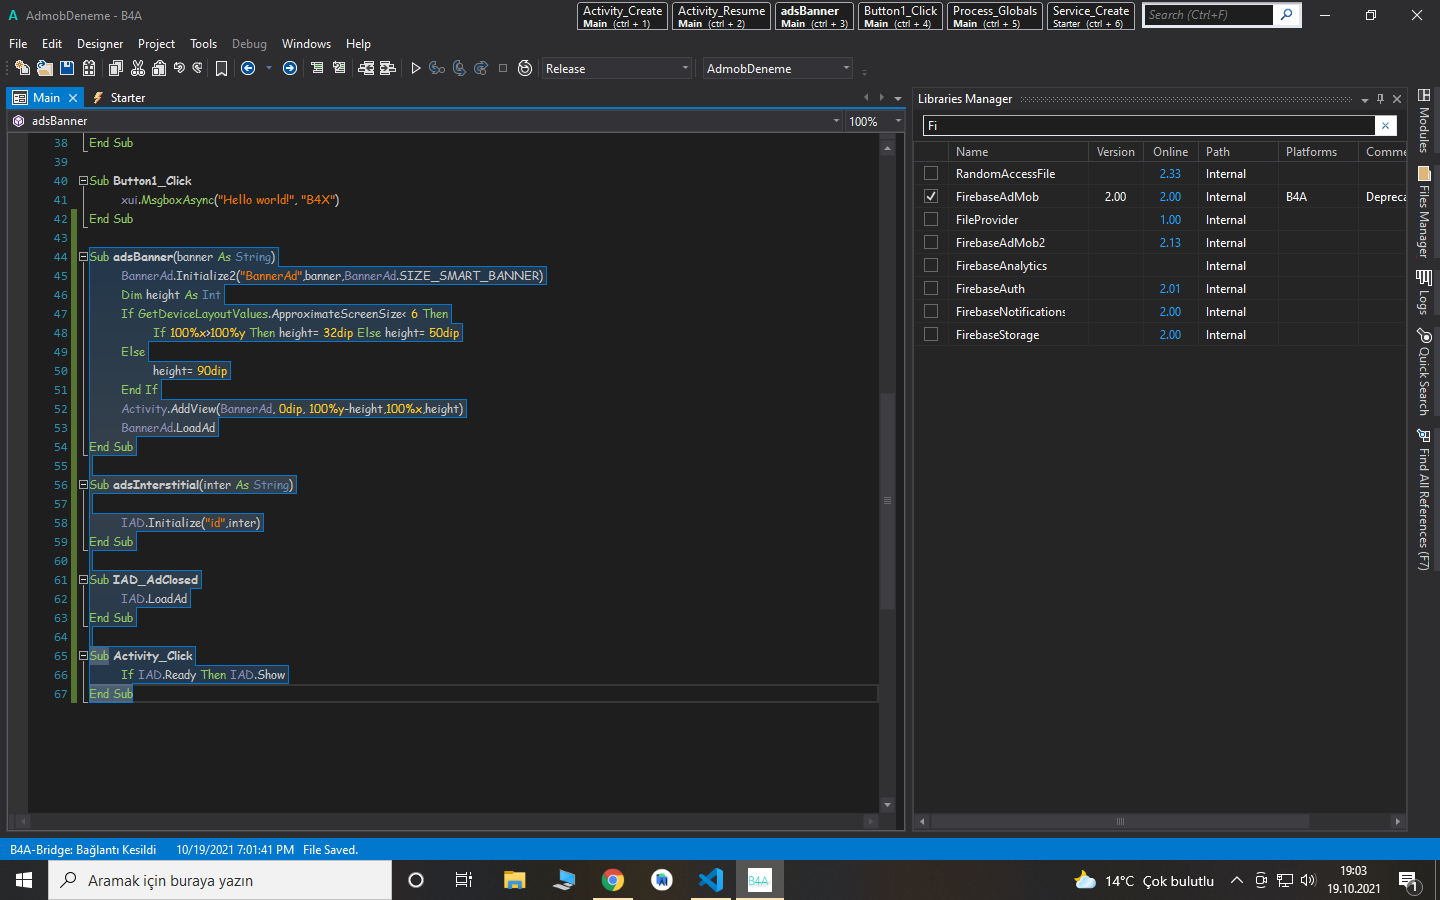1440x900 pixels.
Task: Collapse the Sub Button1_Click code block
Action: tap(84, 181)
